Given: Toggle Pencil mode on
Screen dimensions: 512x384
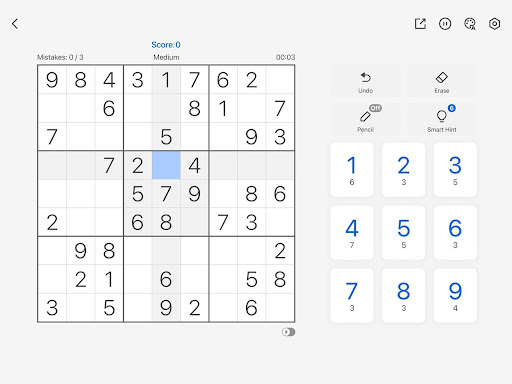Looking at the screenshot, I should [366, 119].
